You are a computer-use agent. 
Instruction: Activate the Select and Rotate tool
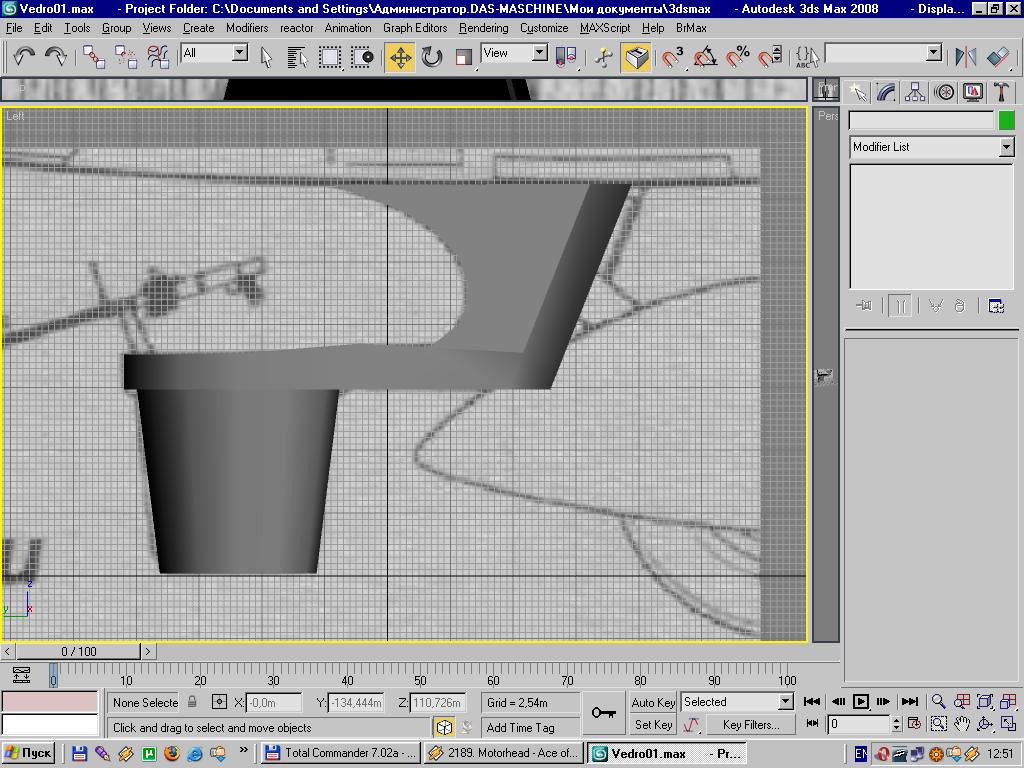click(x=432, y=57)
